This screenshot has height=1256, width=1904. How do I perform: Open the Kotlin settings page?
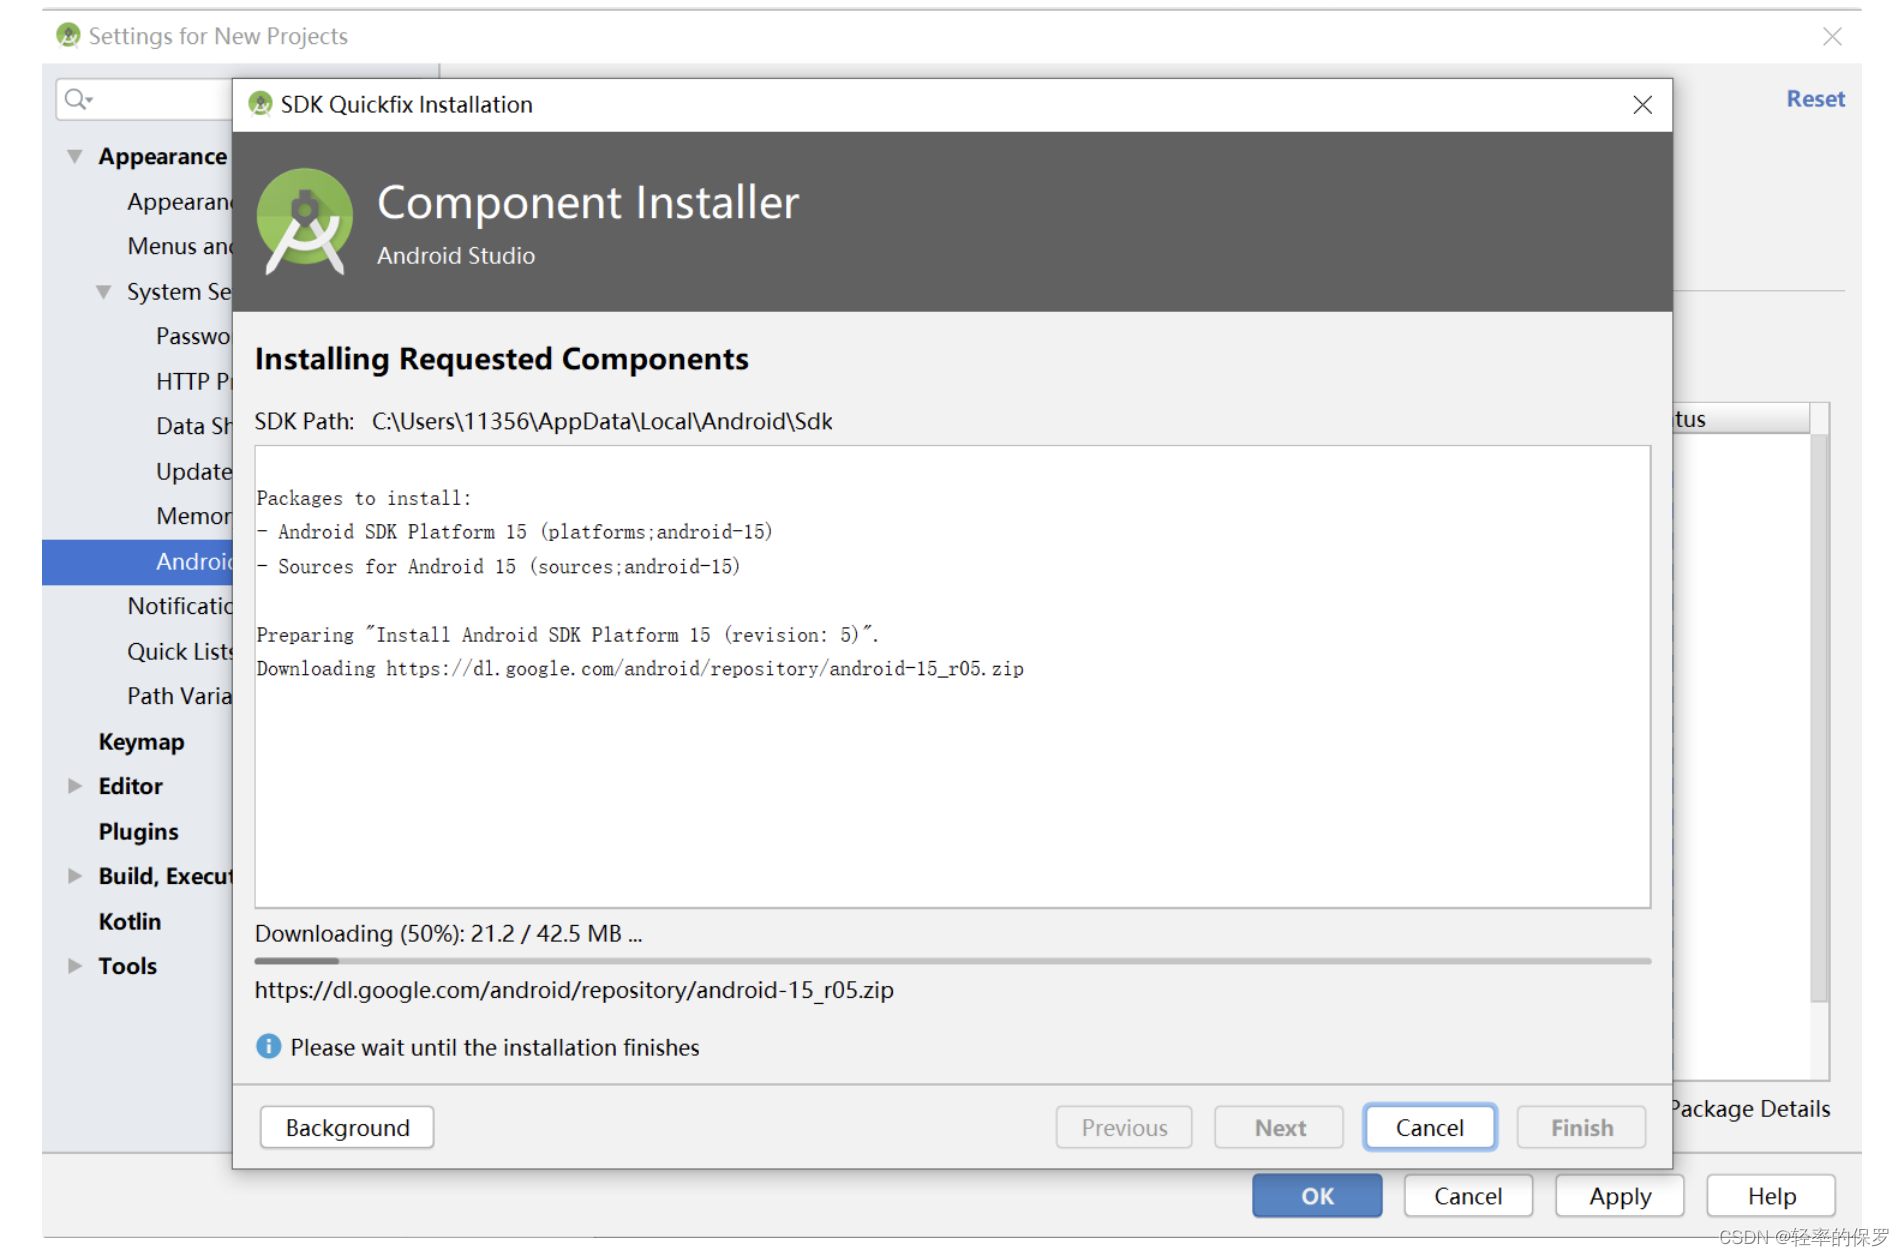point(129,921)
